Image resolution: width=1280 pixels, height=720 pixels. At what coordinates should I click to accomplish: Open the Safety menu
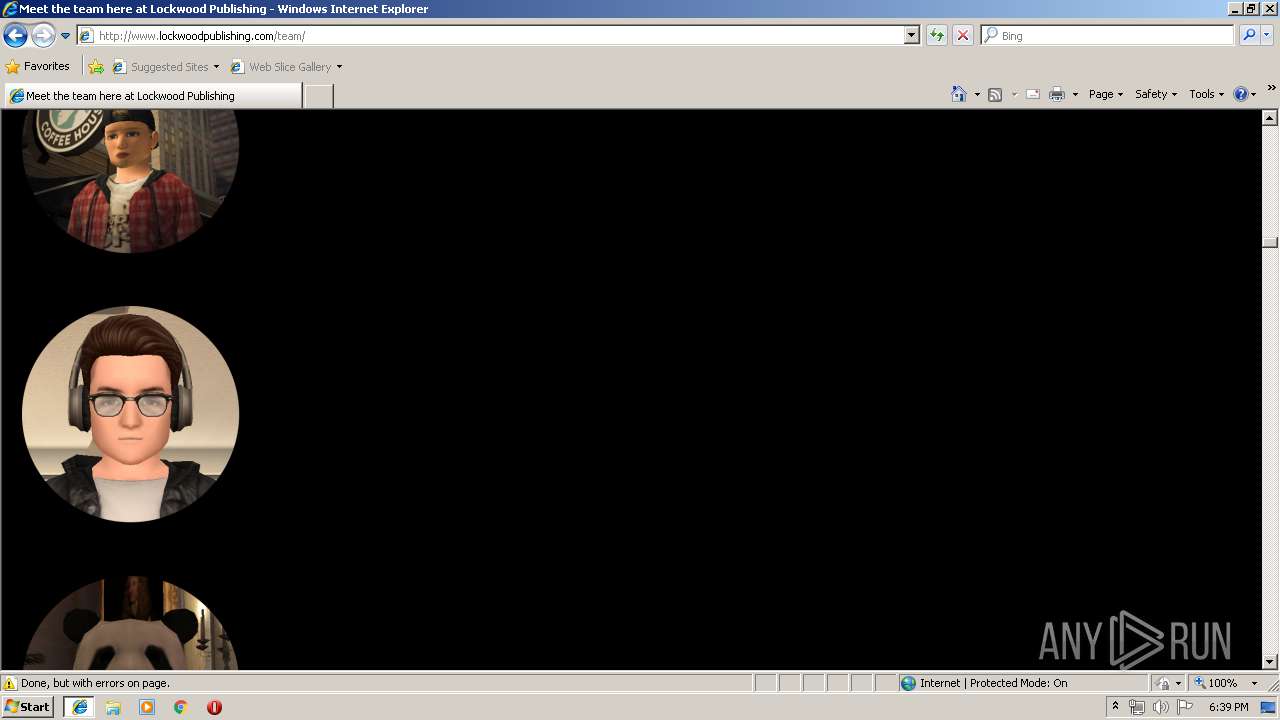point(1156,94)
